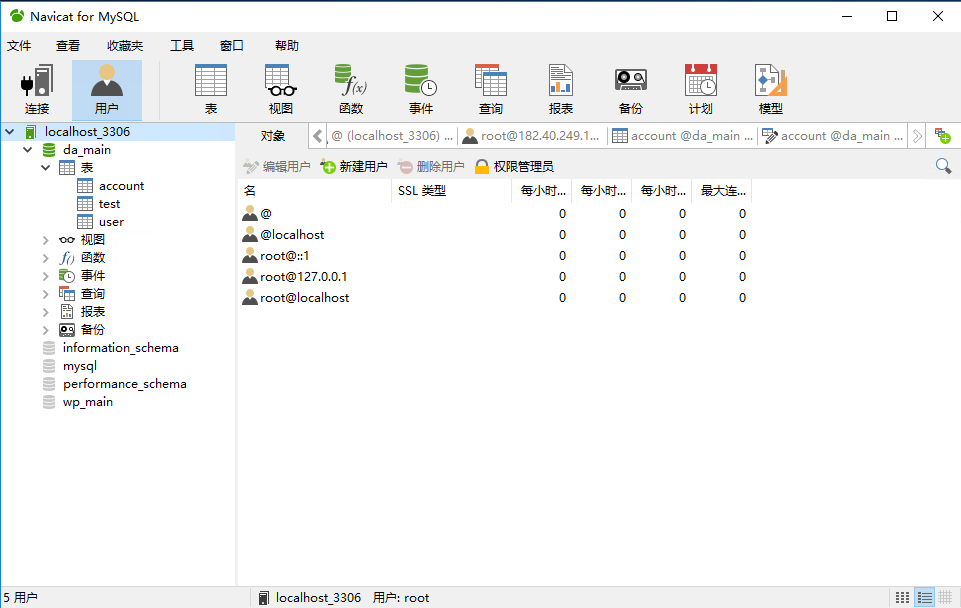Click the 权限管理员 button
This screenshot has width=961, height=608.
pyautogui.click(x=514, y=166)
